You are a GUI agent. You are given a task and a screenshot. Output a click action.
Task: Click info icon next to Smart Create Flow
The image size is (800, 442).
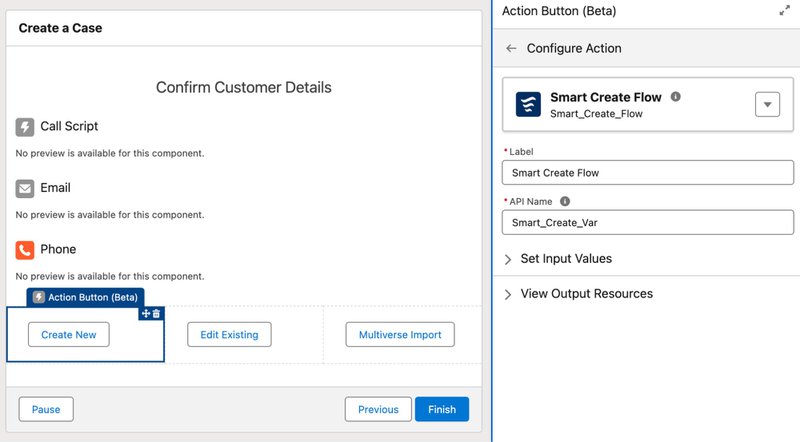pyautogui.click(x=676, y=96)
